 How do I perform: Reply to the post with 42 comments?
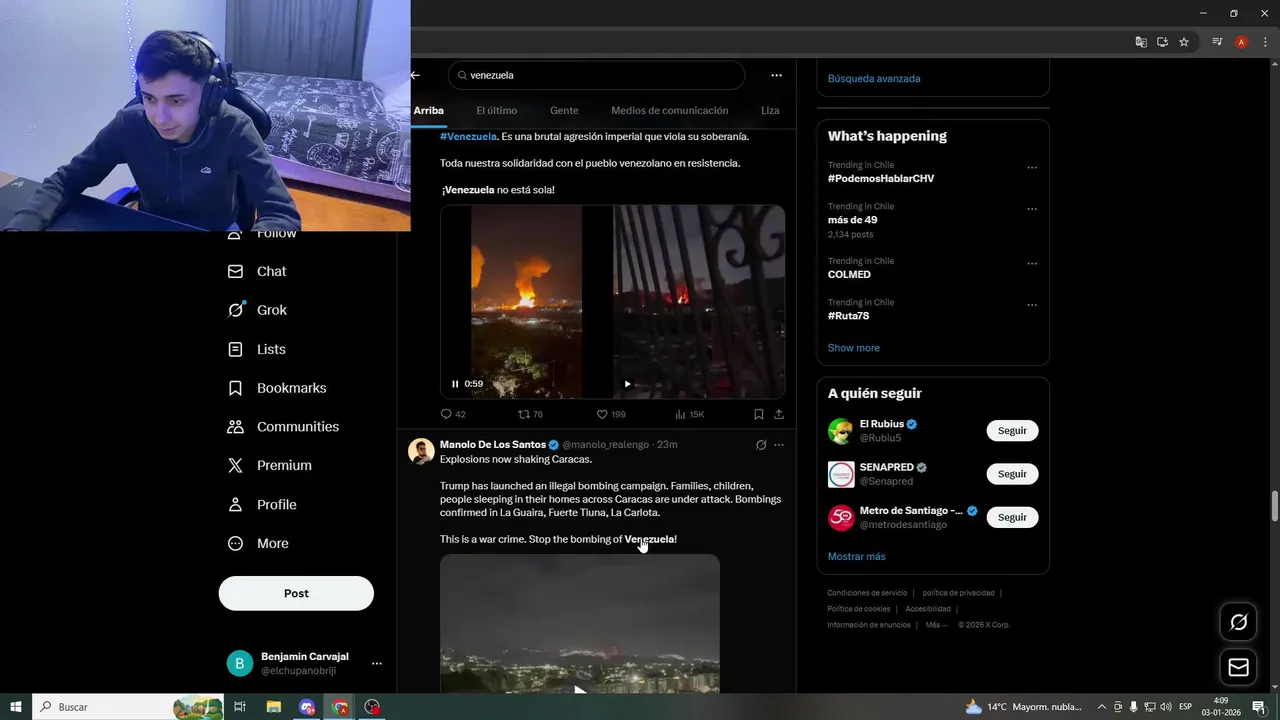coord(453,414)
